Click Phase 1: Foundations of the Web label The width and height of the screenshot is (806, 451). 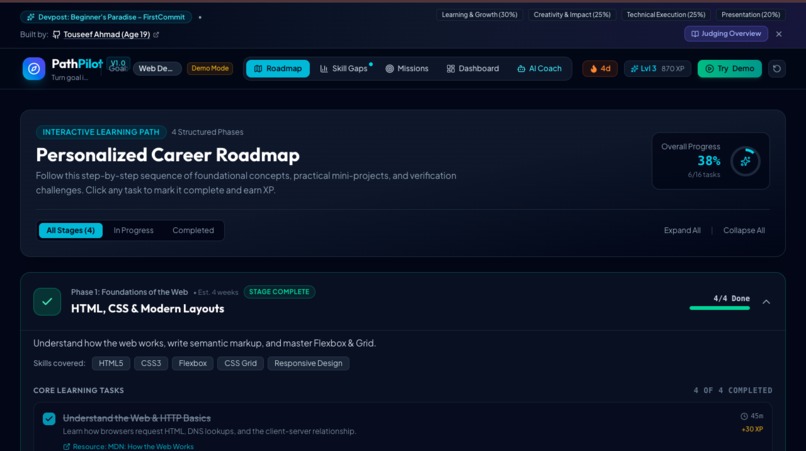pos(130,292)
